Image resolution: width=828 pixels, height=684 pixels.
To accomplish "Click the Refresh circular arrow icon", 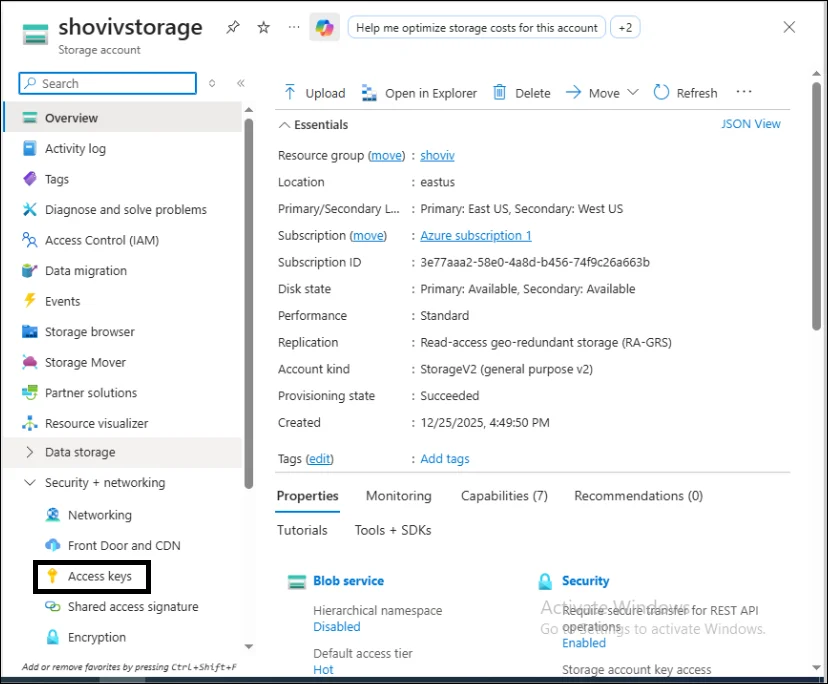I will (661, 92).
